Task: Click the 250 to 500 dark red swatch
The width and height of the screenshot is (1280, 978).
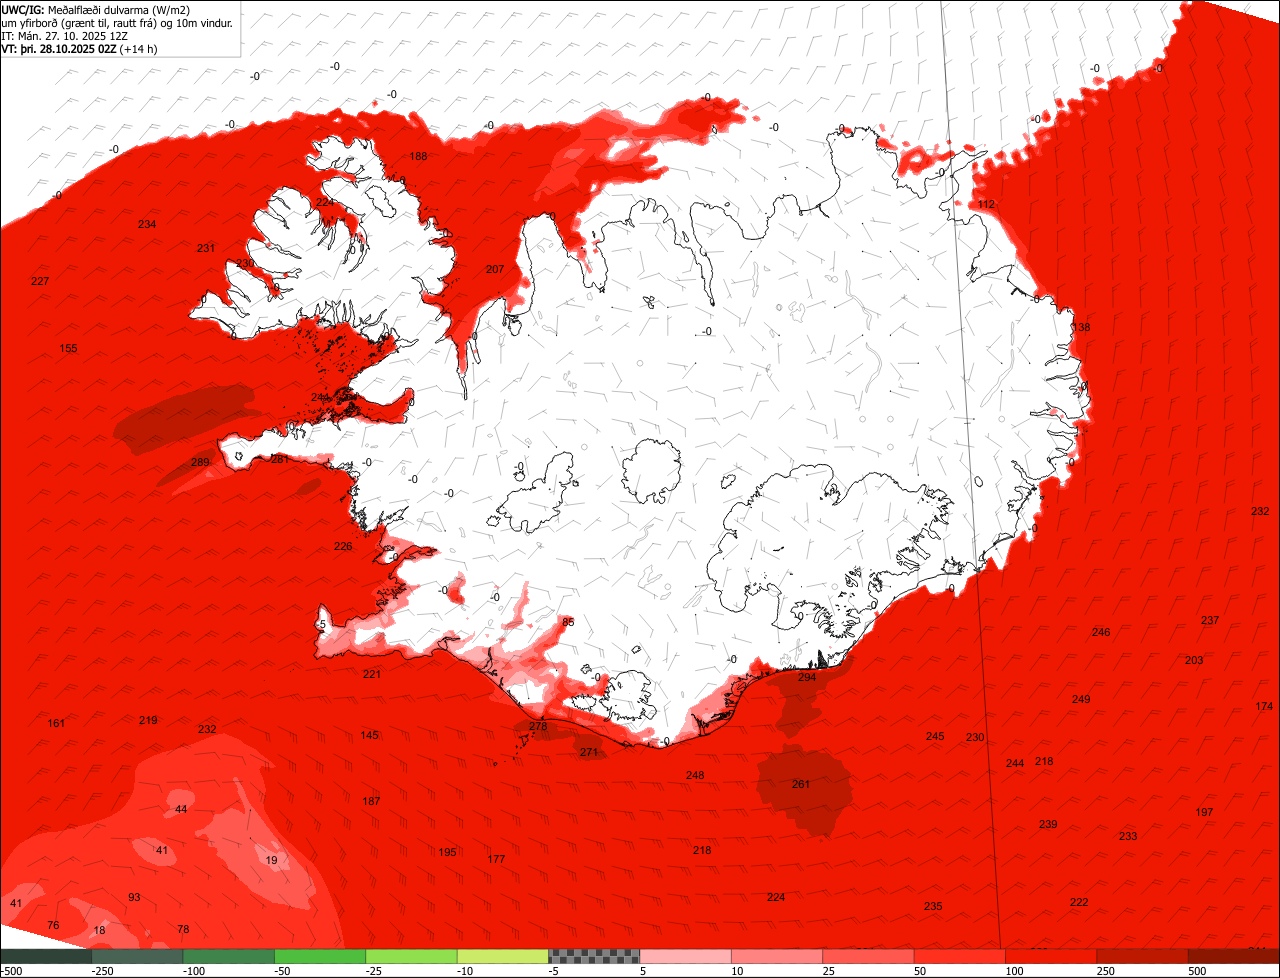Action: tap(1142, 956)
